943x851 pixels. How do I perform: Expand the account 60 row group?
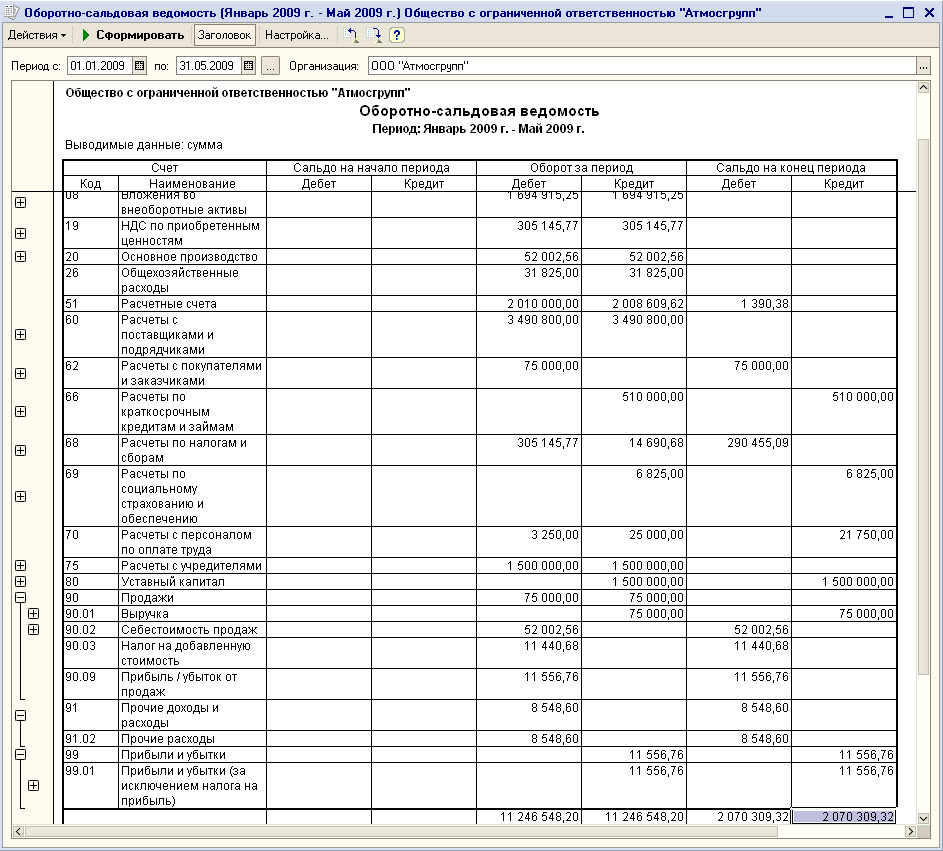click(x=20, y=335)
